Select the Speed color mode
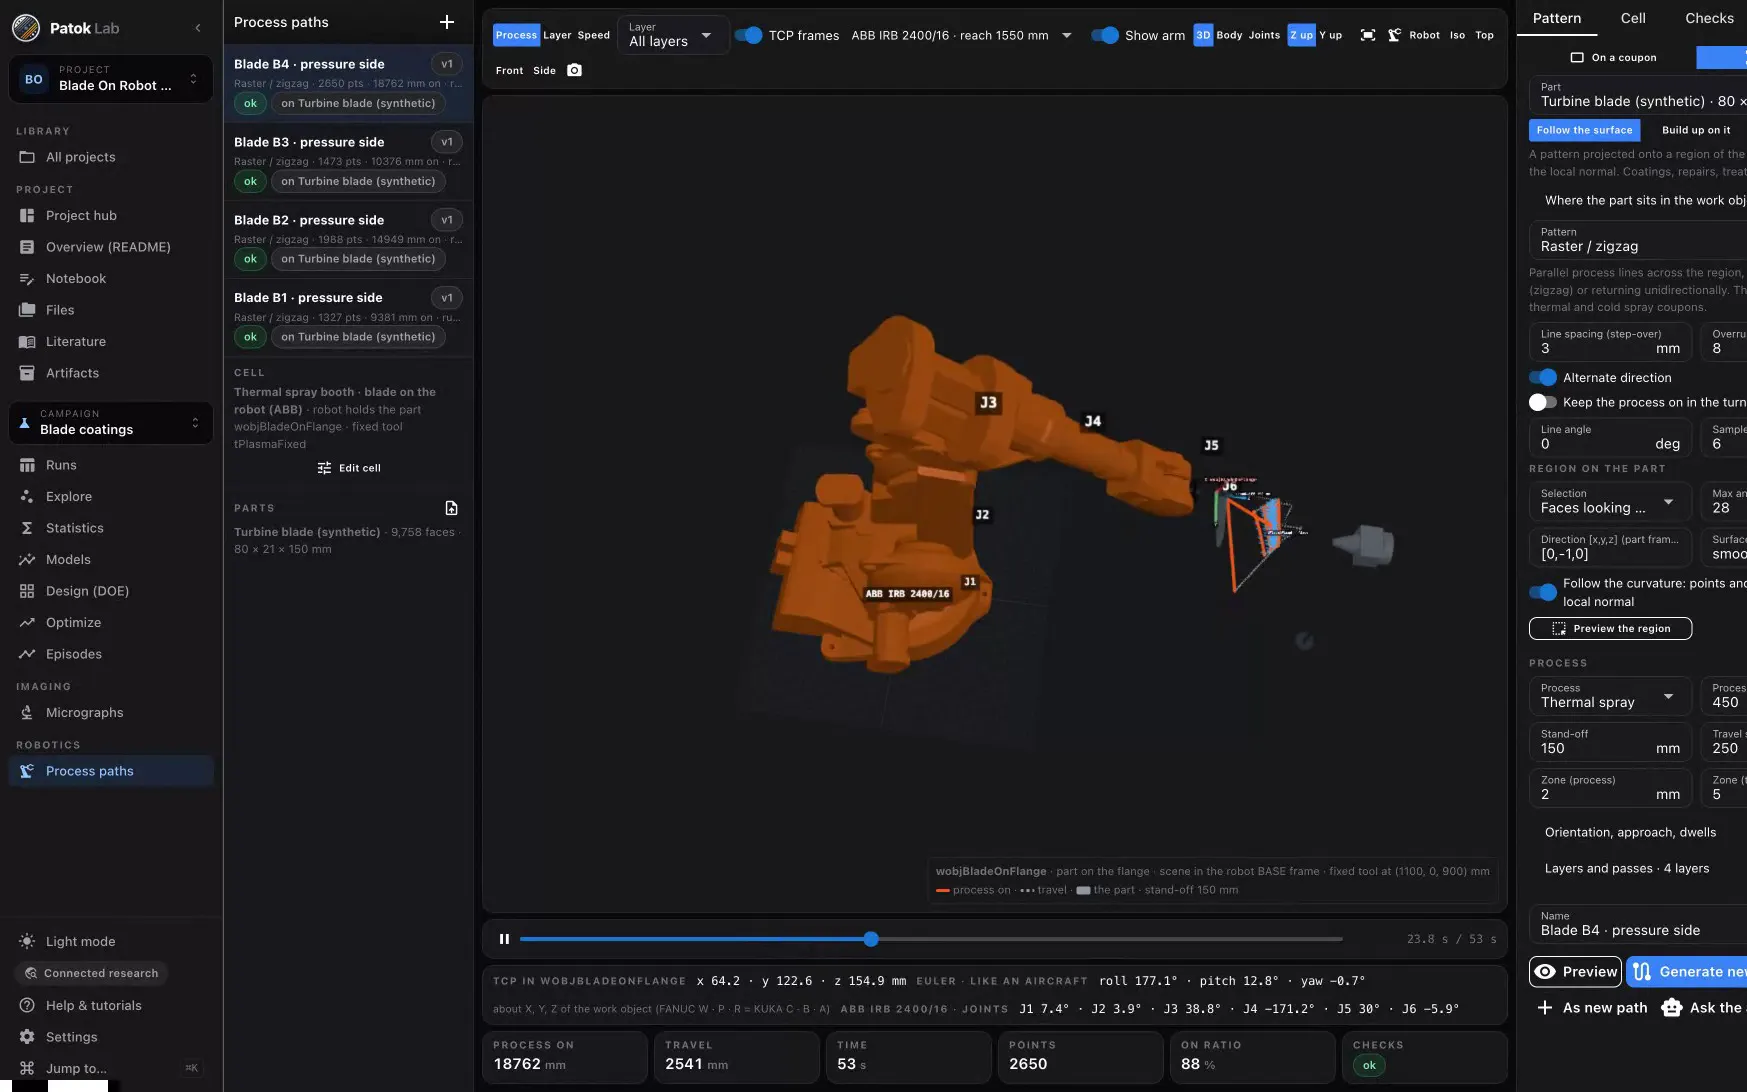The height and width of the screenshot is (1092, 1747). coord(593,35)
